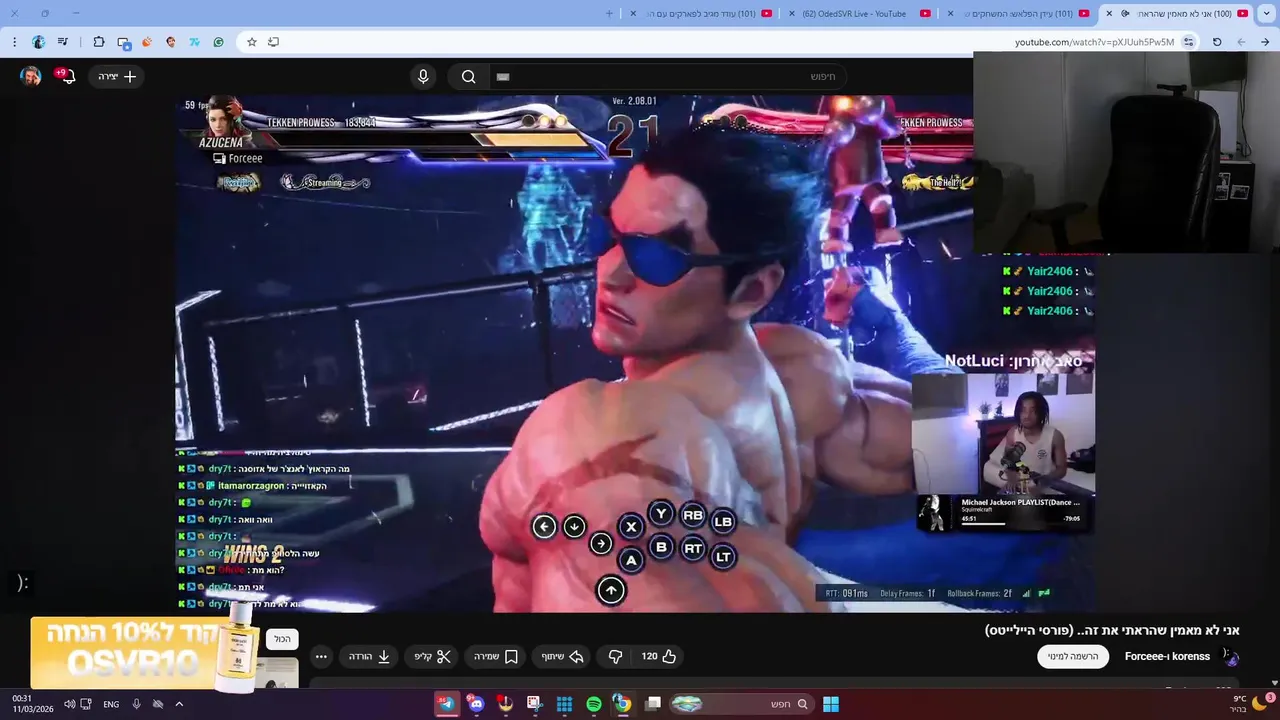Select the הכול filter chip
1280x720 pixels.
[x=282, y=639]
